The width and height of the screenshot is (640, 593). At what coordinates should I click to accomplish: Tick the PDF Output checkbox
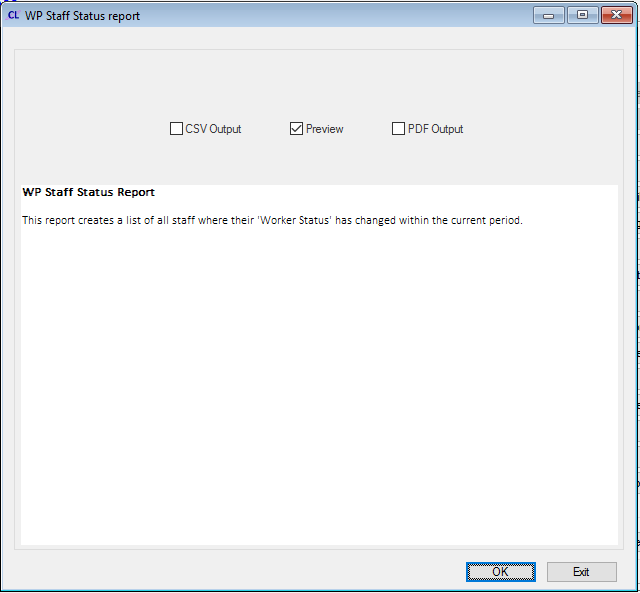(x=398, y=129)
